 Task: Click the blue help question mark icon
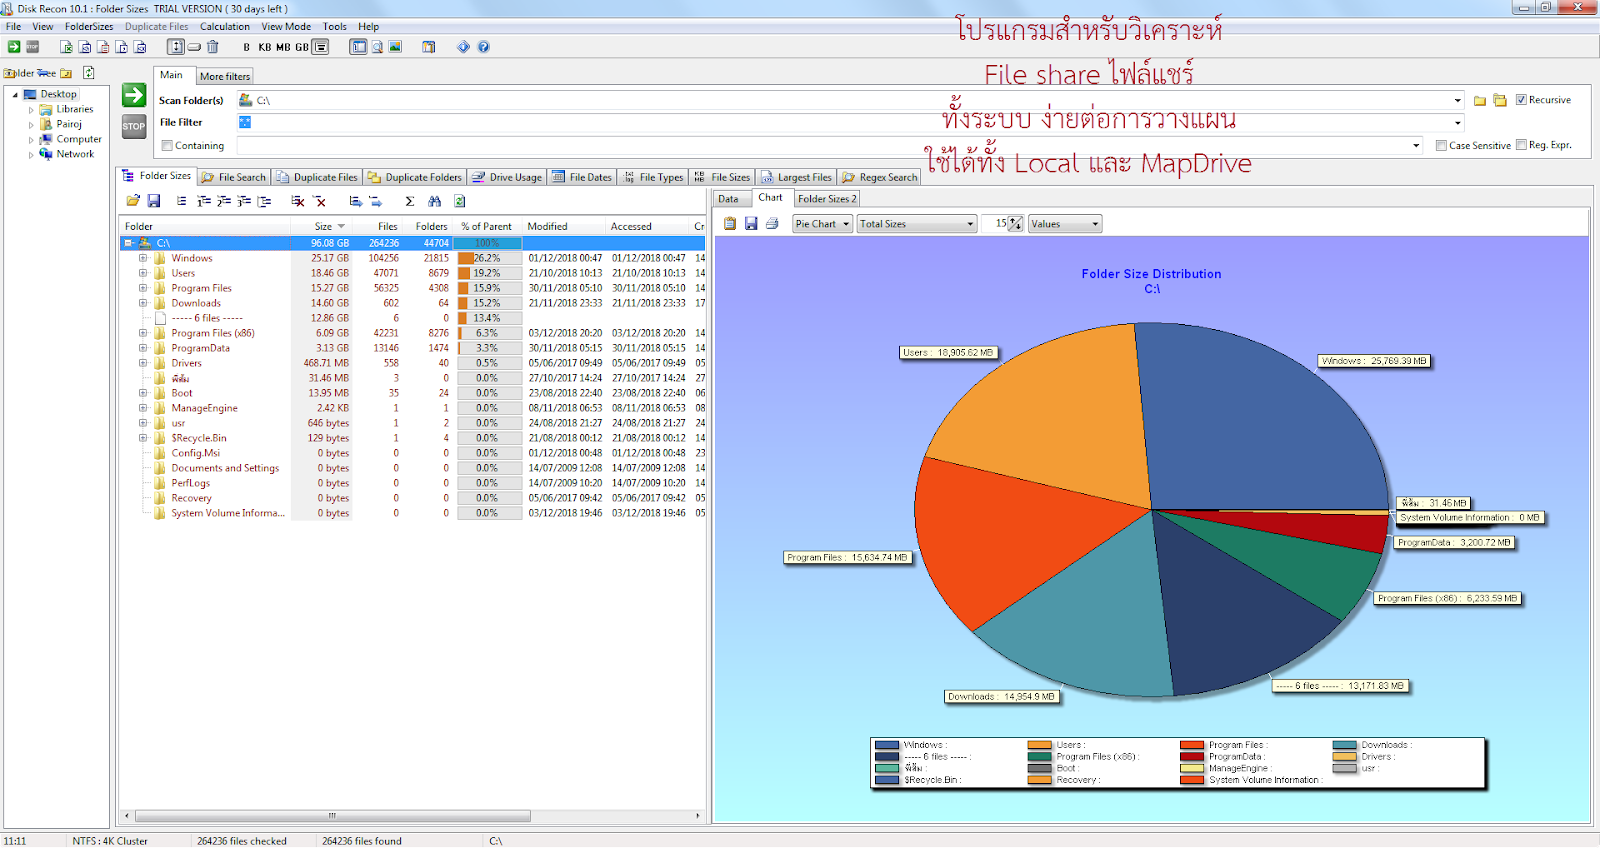(x=484, y=47)
